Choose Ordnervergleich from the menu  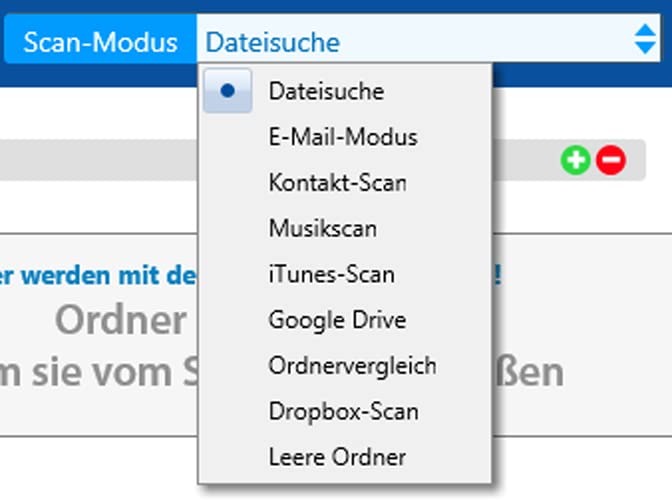tap(352, 366)
